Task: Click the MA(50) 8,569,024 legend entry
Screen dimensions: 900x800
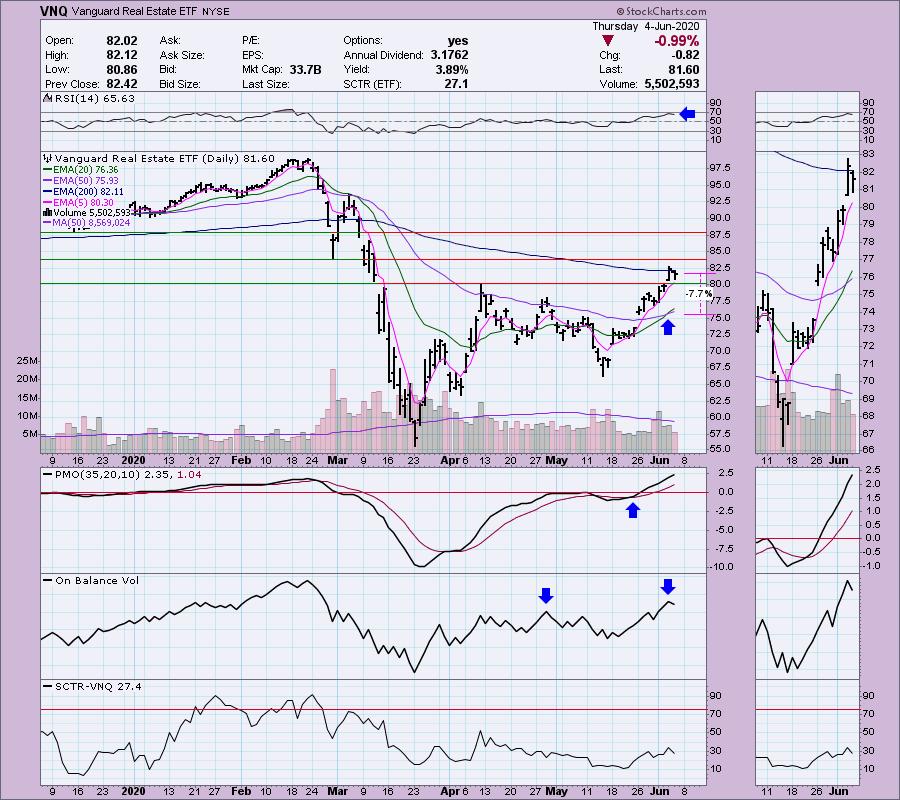Action: pyautogui.click(x=91, y=223)
